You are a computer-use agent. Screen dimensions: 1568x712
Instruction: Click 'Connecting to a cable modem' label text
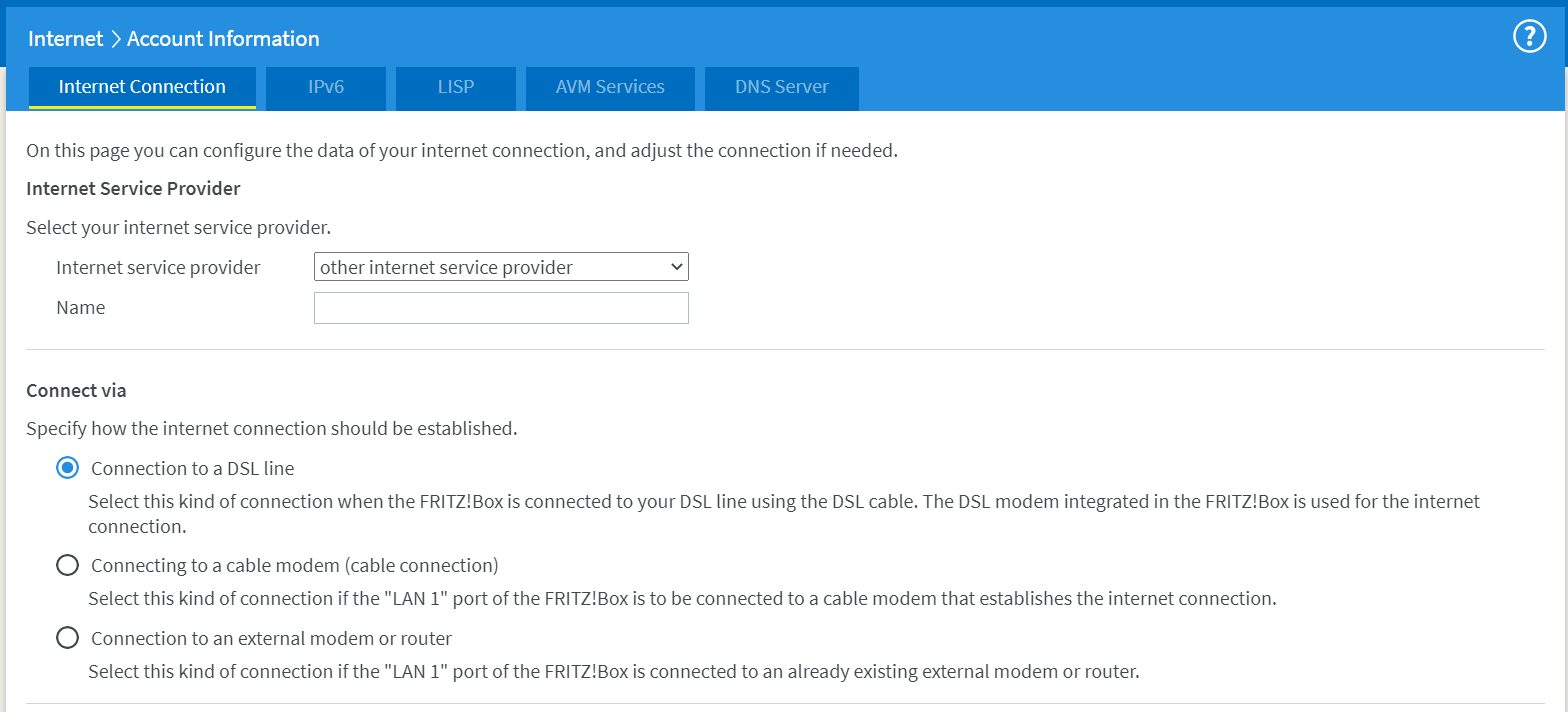[294, 566]
